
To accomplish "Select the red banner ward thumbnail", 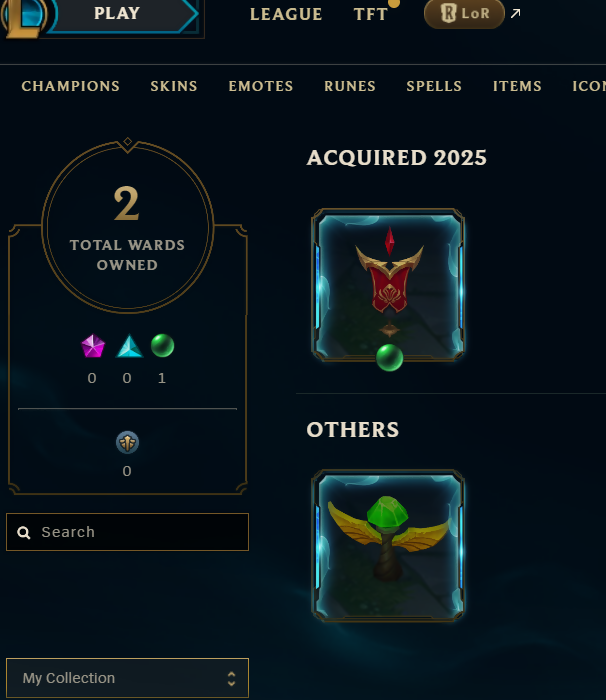I will pyautogui.click(x=388, y=285).
